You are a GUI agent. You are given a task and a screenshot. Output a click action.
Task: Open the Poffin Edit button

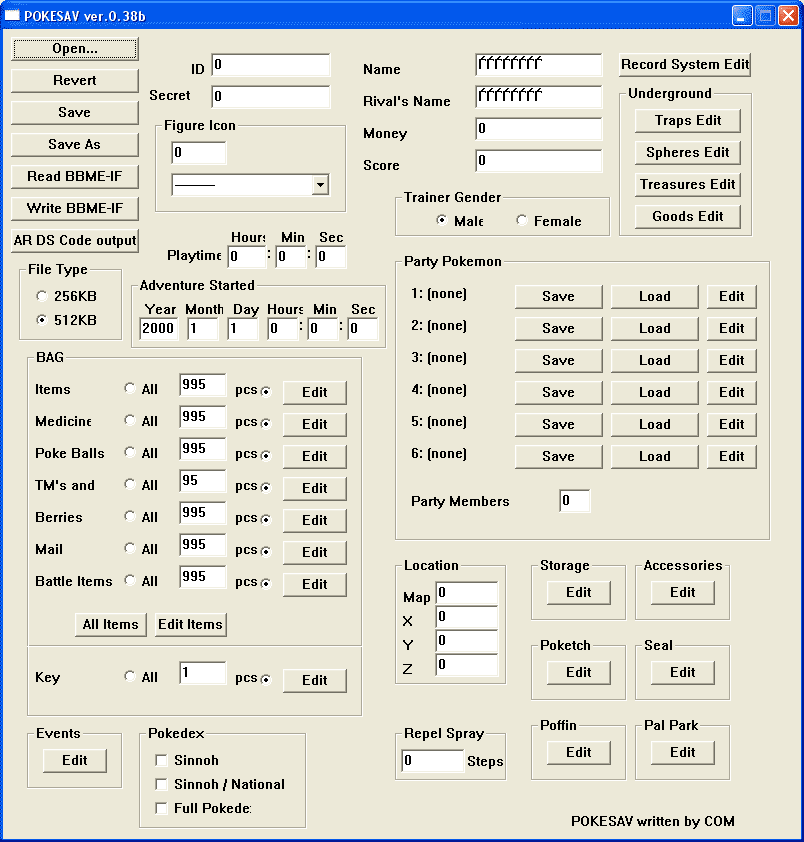pyautogui.click(x=578, y=753)
